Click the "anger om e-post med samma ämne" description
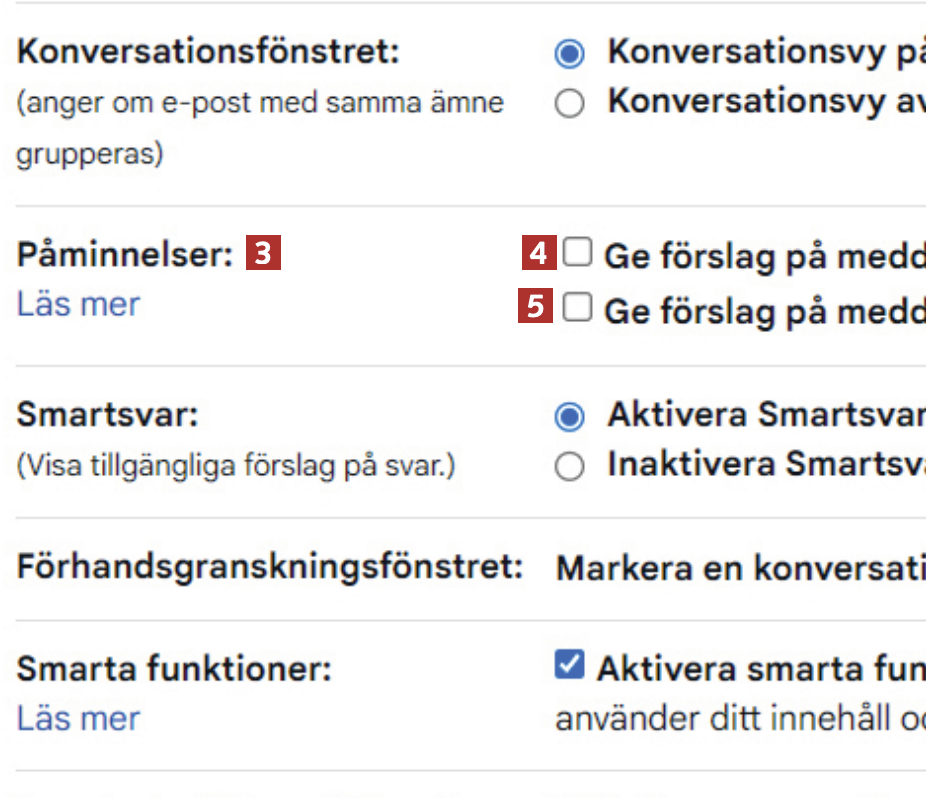926x798 pixels. (x=260, y=103)
